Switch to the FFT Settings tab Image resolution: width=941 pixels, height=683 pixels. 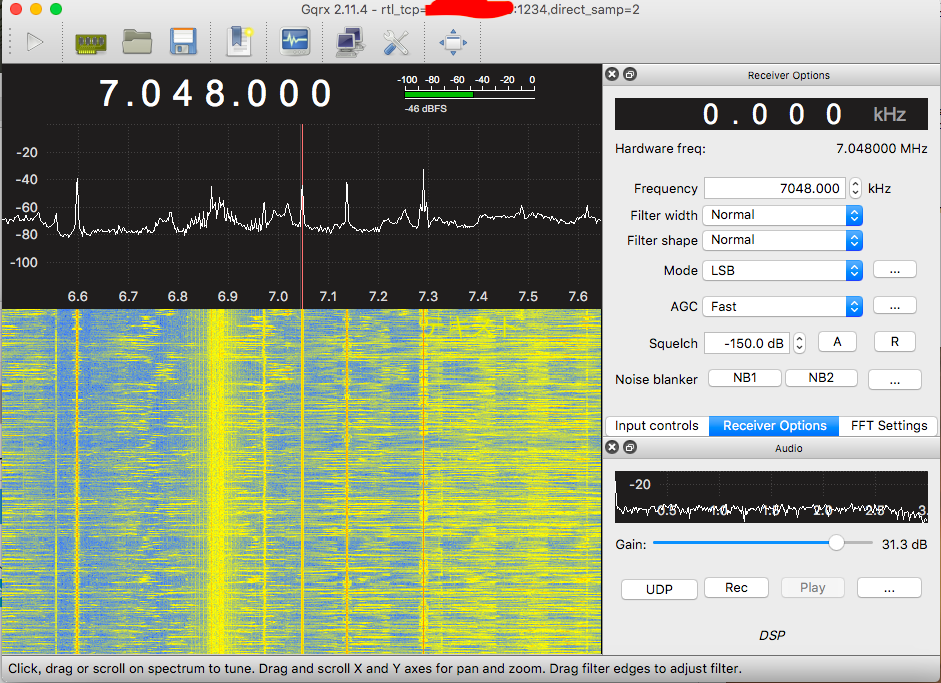[889, 426]
